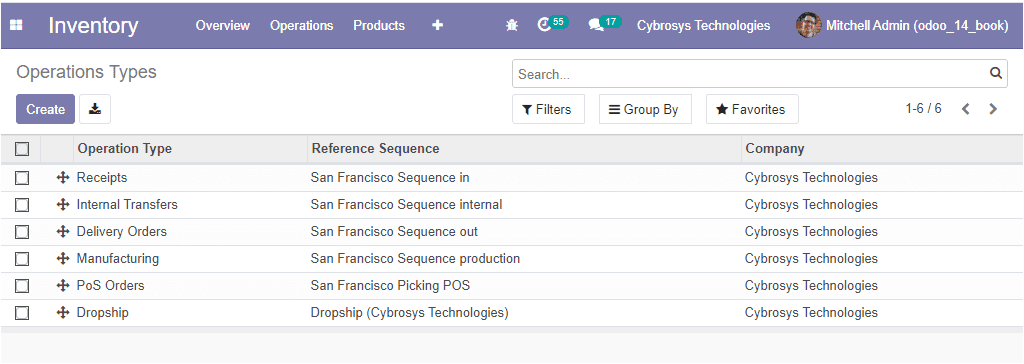Click the 1-6 / 6 pager counter
The width and height of the screenshot is (1024, 364).
pyautogui.click(x=923, y=108)
